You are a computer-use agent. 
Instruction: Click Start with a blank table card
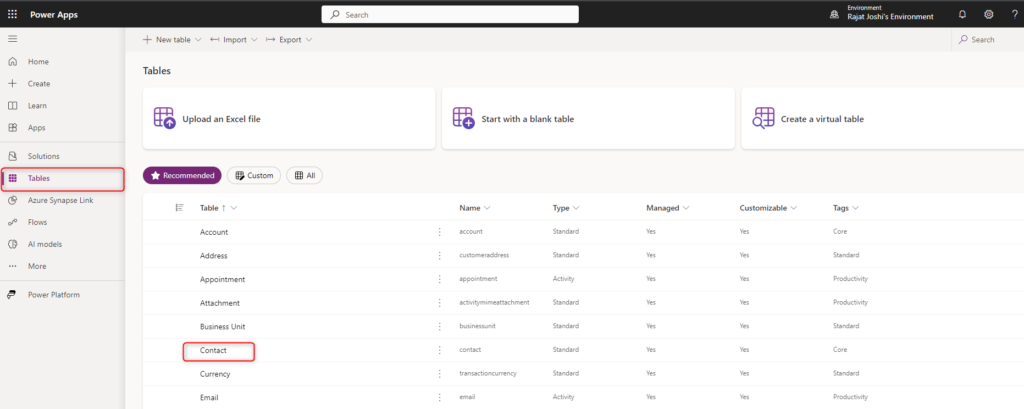pyautogui.click(x=588, y=118)
